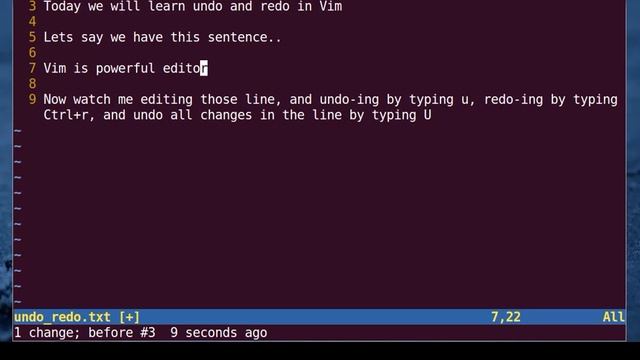Click the word 'undo-ing' on line 9
640x360 pixels.
(349, 100)
